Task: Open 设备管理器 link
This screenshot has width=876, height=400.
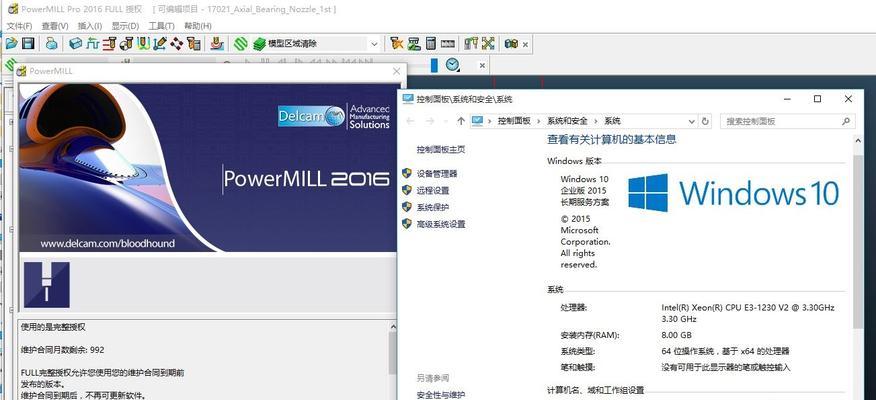Action: [437, 174]
